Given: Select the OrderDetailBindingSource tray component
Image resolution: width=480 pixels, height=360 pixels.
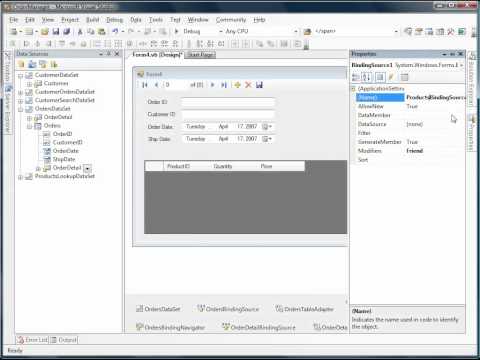Looking at the screenshot, I should click(259, 327).
